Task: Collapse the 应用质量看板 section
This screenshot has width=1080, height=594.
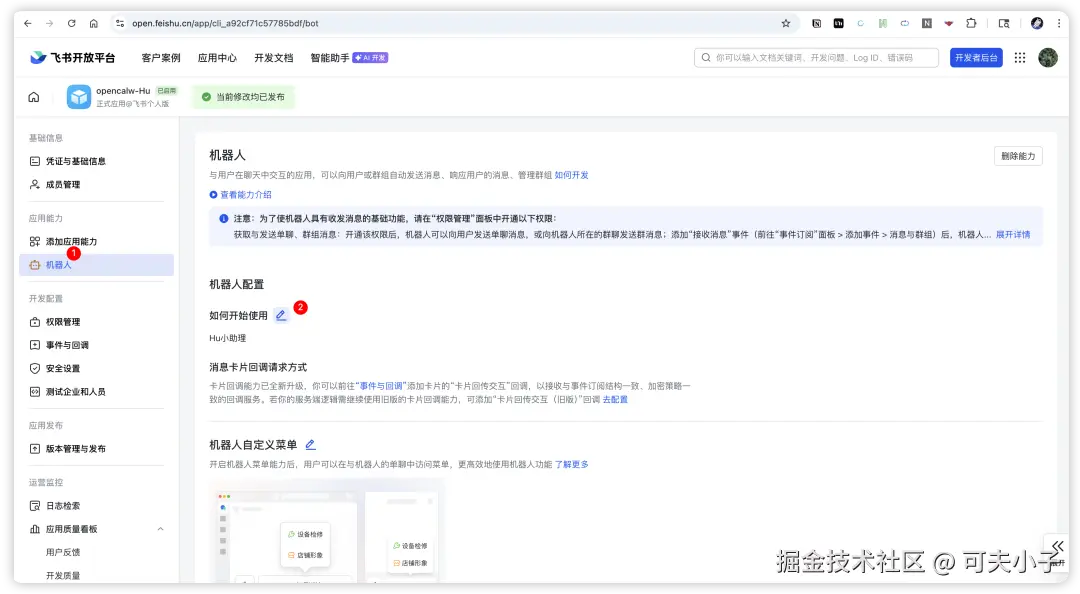Action: click(160, 529)
